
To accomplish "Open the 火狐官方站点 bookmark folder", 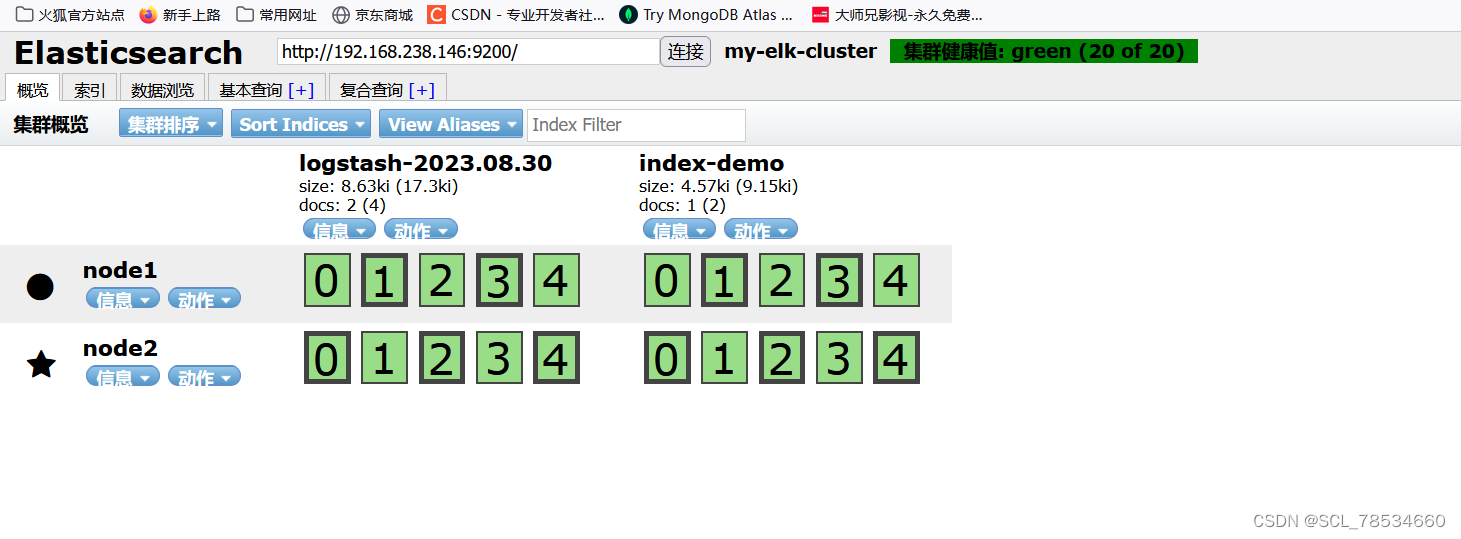I will [x=70, y=15].
